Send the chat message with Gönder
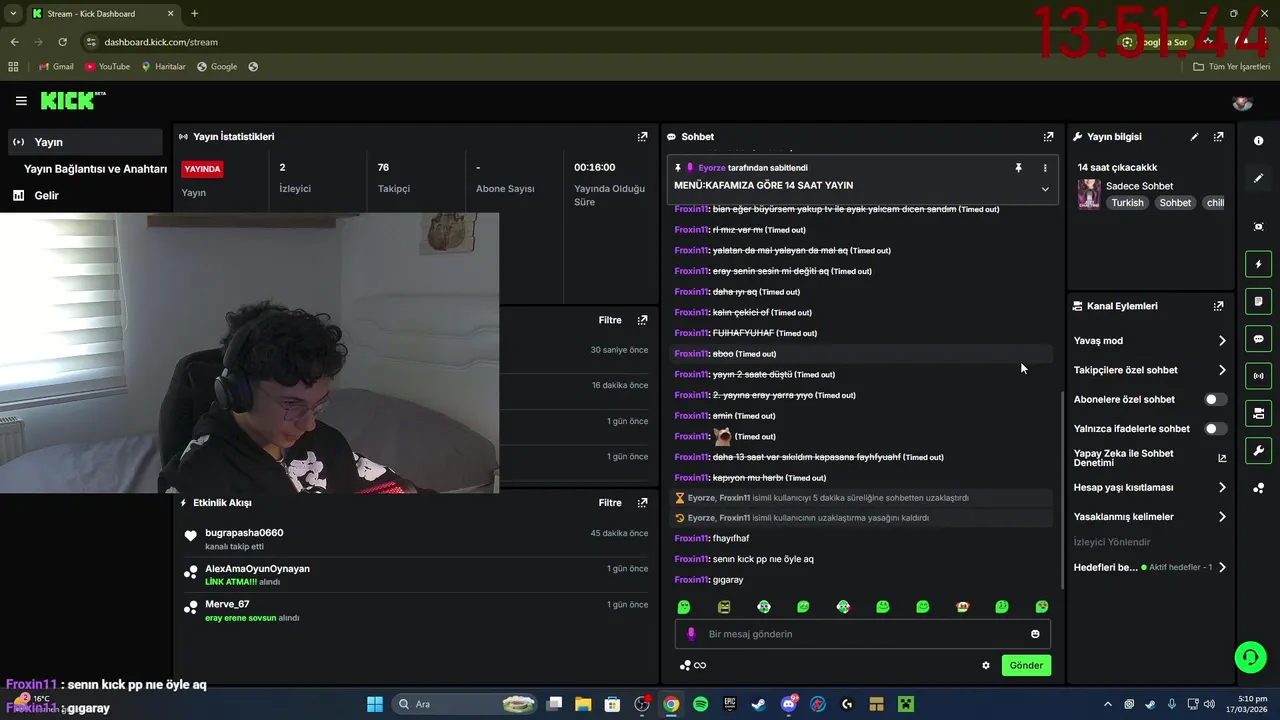1280x720 pixels. pyautogui.click(x=1026, y=665)
